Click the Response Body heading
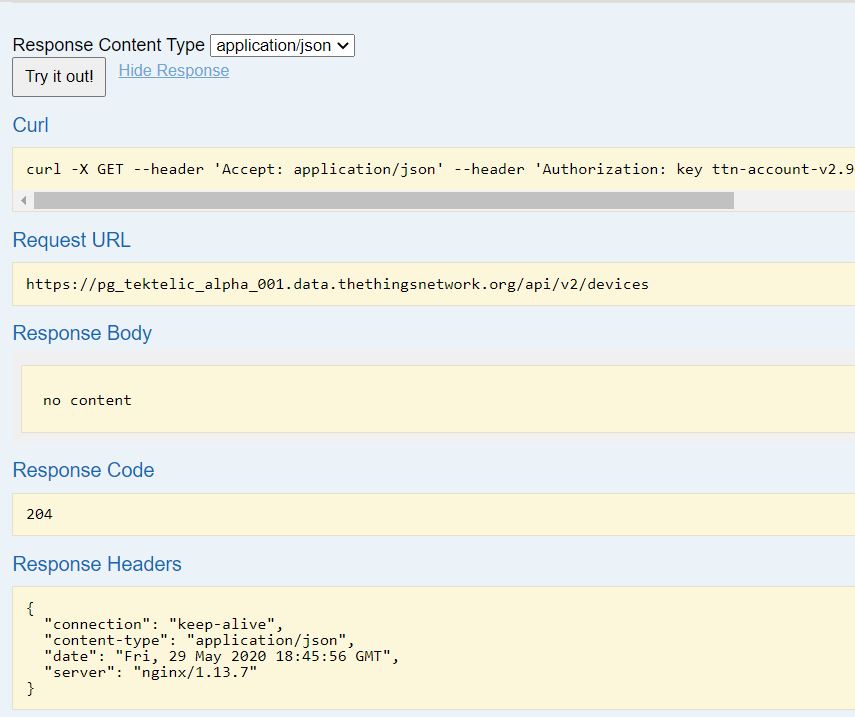The width and height of the screenshot is (855, 717). (82, 333)
